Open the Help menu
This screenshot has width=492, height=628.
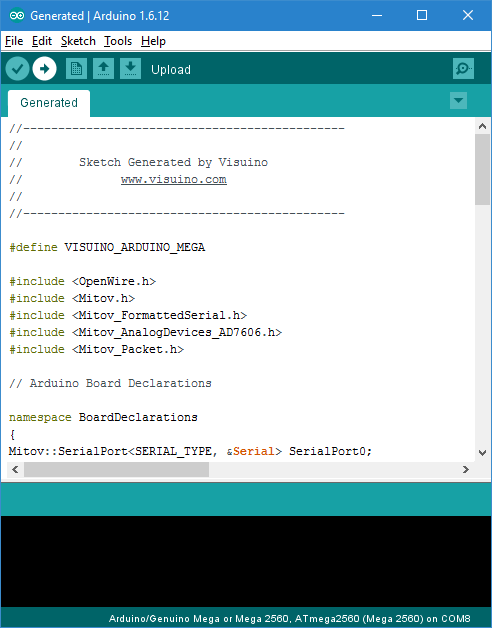click(x=153, y=41)
